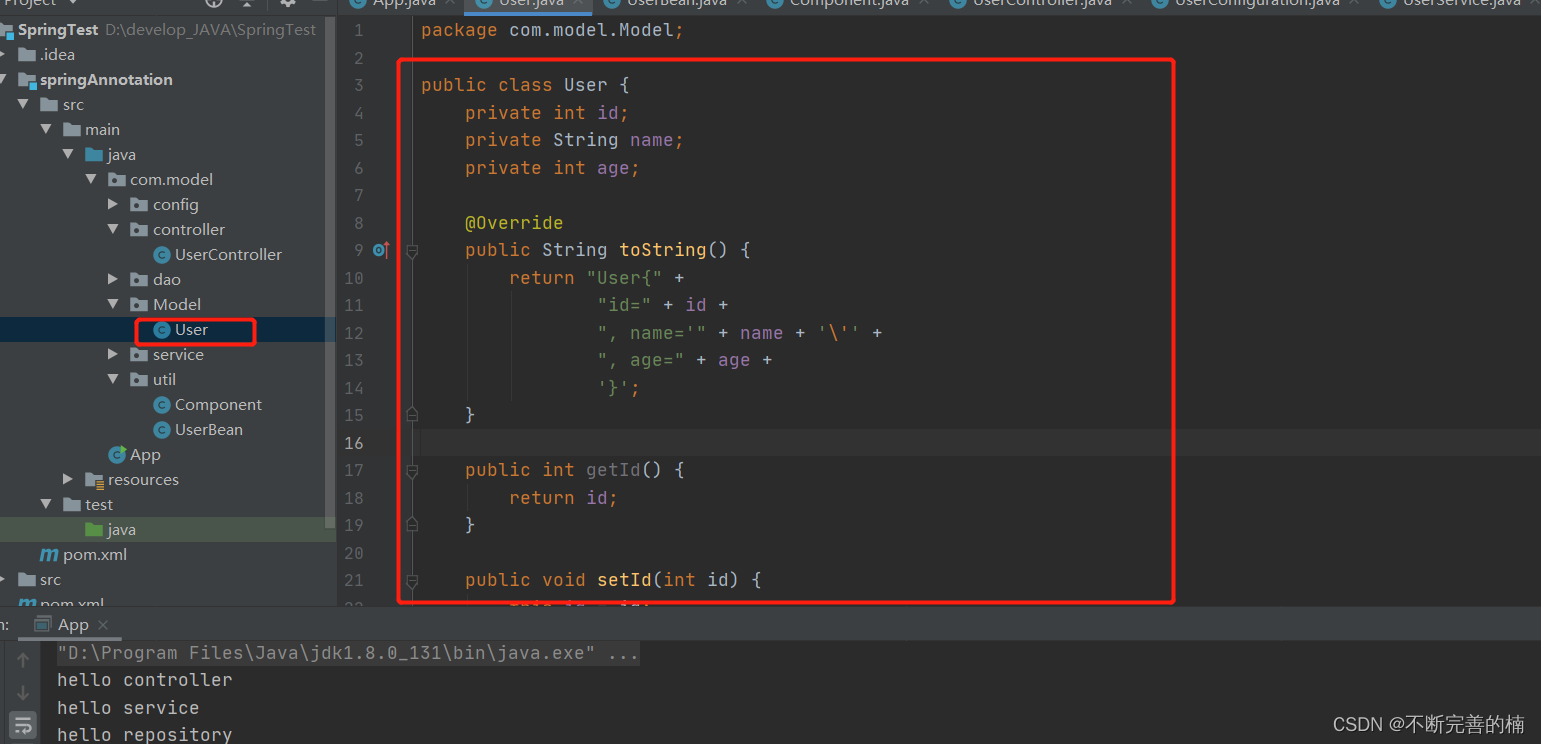Expand the service package arrow
The width and height of the screenshot is (1541, 744).
(114, 355)
